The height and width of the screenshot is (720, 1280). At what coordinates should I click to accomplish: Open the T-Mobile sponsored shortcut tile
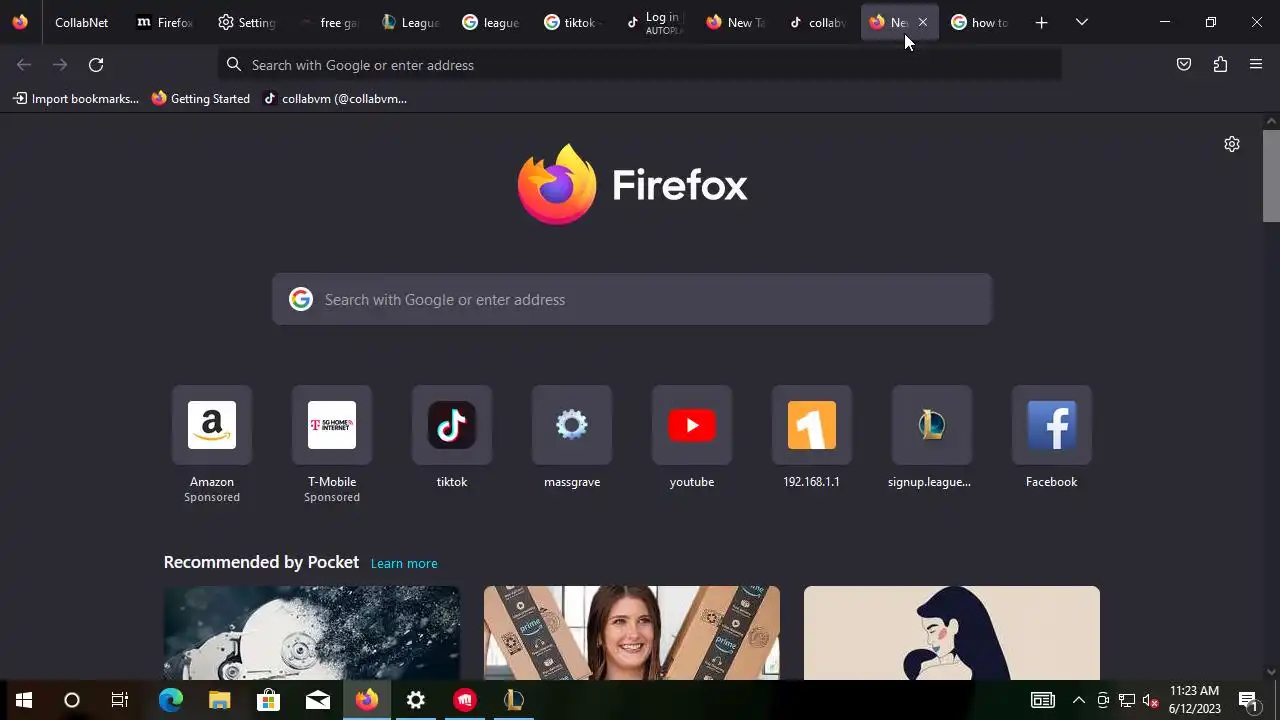(x=332, y=425)
